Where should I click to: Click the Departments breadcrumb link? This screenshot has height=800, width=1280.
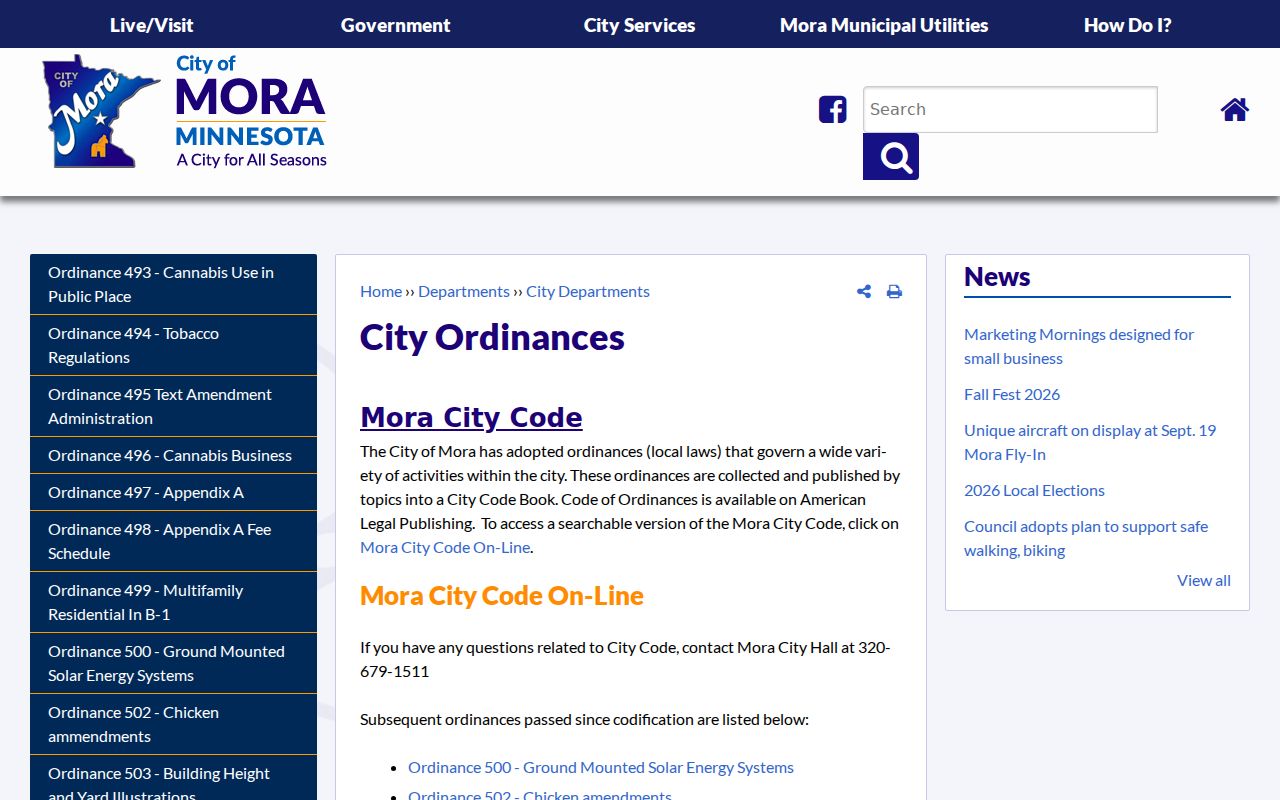click(464, 291)
